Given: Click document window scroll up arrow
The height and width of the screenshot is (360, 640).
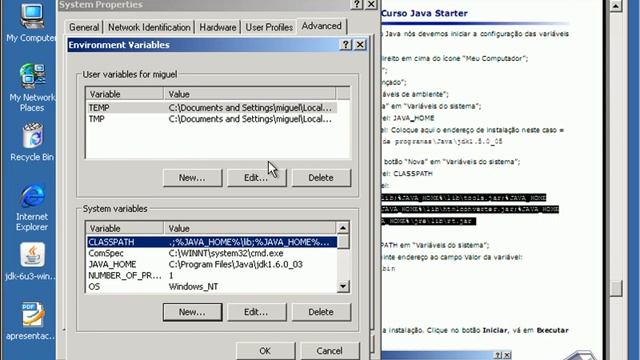Looking at the screenshot, I should (616, 5).
